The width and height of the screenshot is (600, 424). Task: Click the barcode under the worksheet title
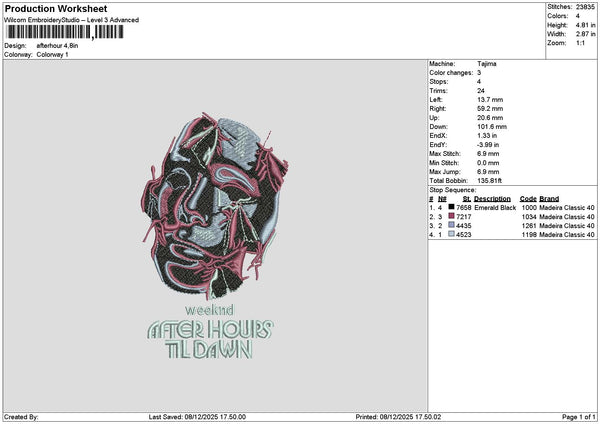65,32
